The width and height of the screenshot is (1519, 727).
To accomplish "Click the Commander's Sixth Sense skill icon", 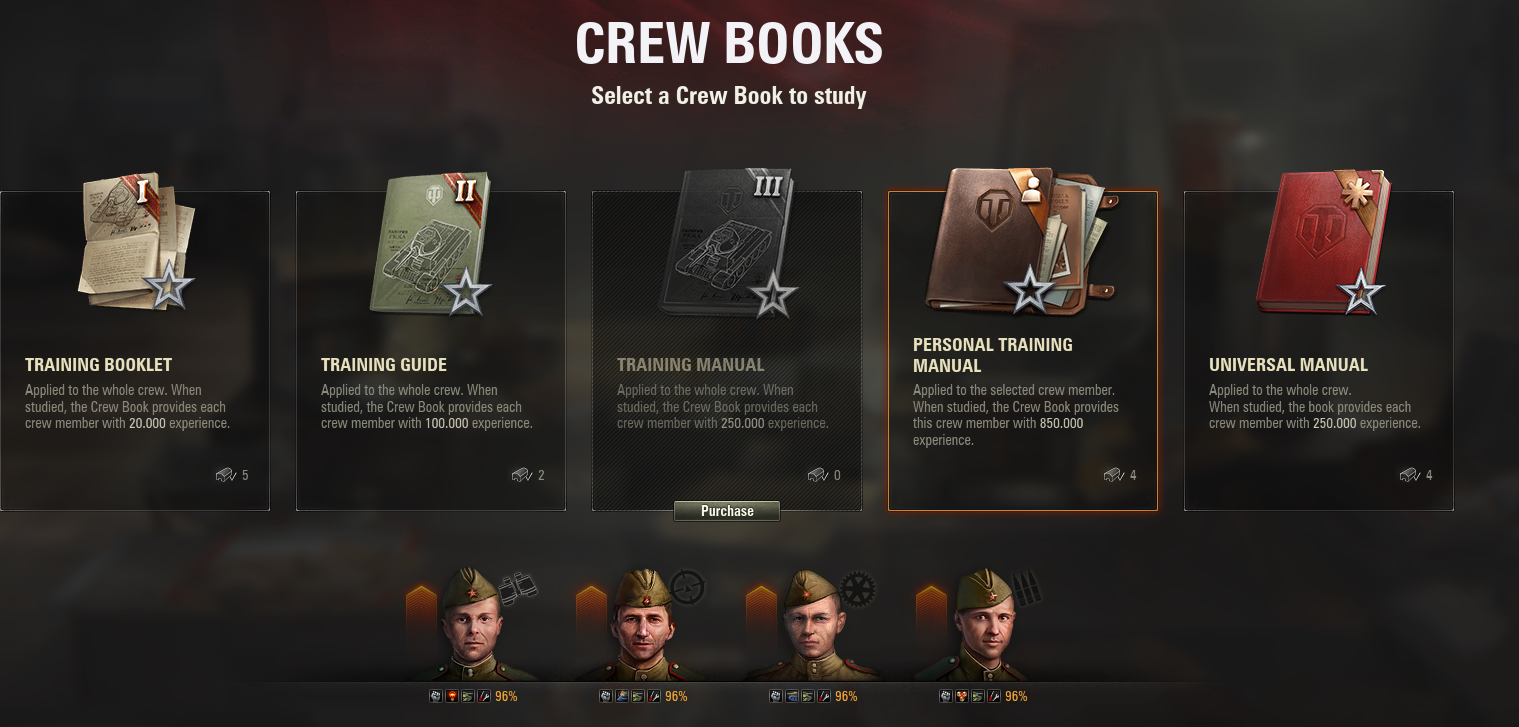I will click(452, 696).
